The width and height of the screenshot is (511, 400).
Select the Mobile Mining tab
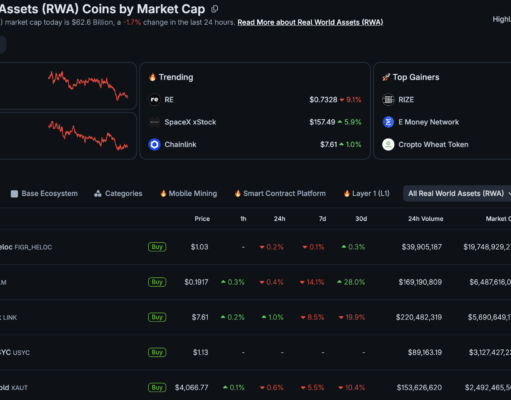tap(189, 193)
